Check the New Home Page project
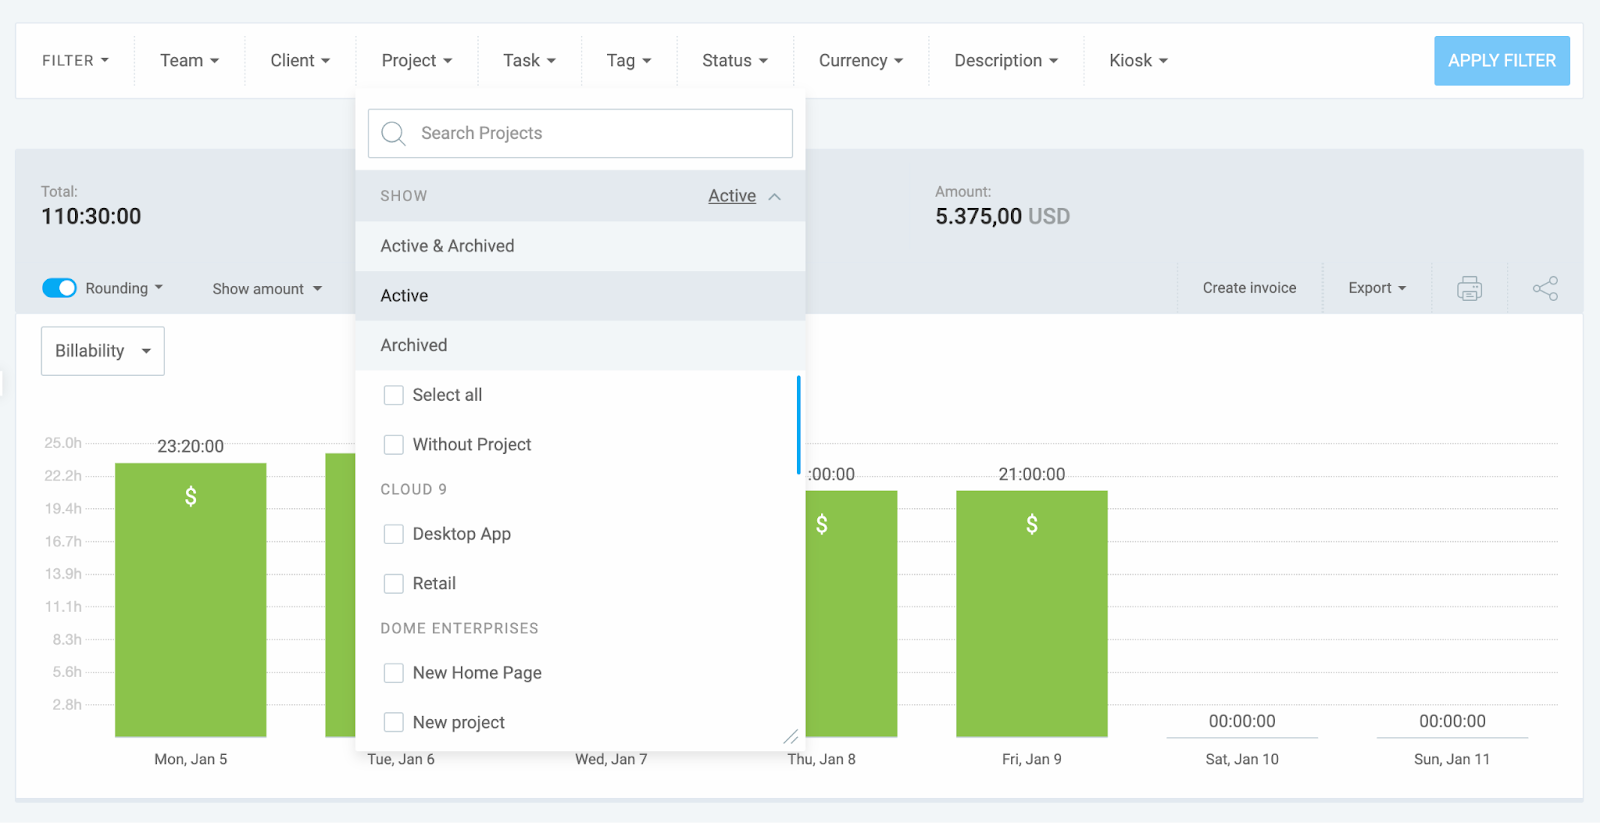The width and height of the screenshot is (1600, 823). 394,673
